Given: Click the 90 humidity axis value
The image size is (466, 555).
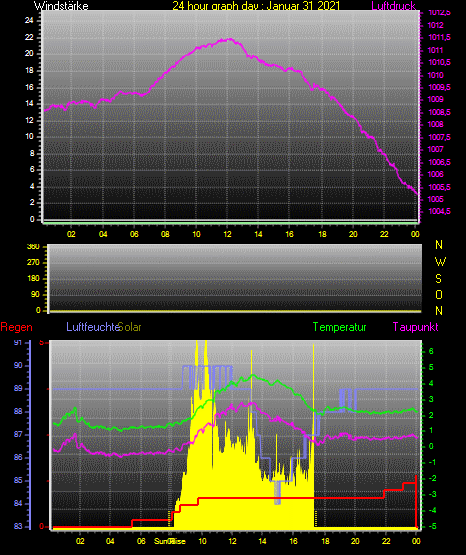Looking at the screenshot, I should [18, 365].
